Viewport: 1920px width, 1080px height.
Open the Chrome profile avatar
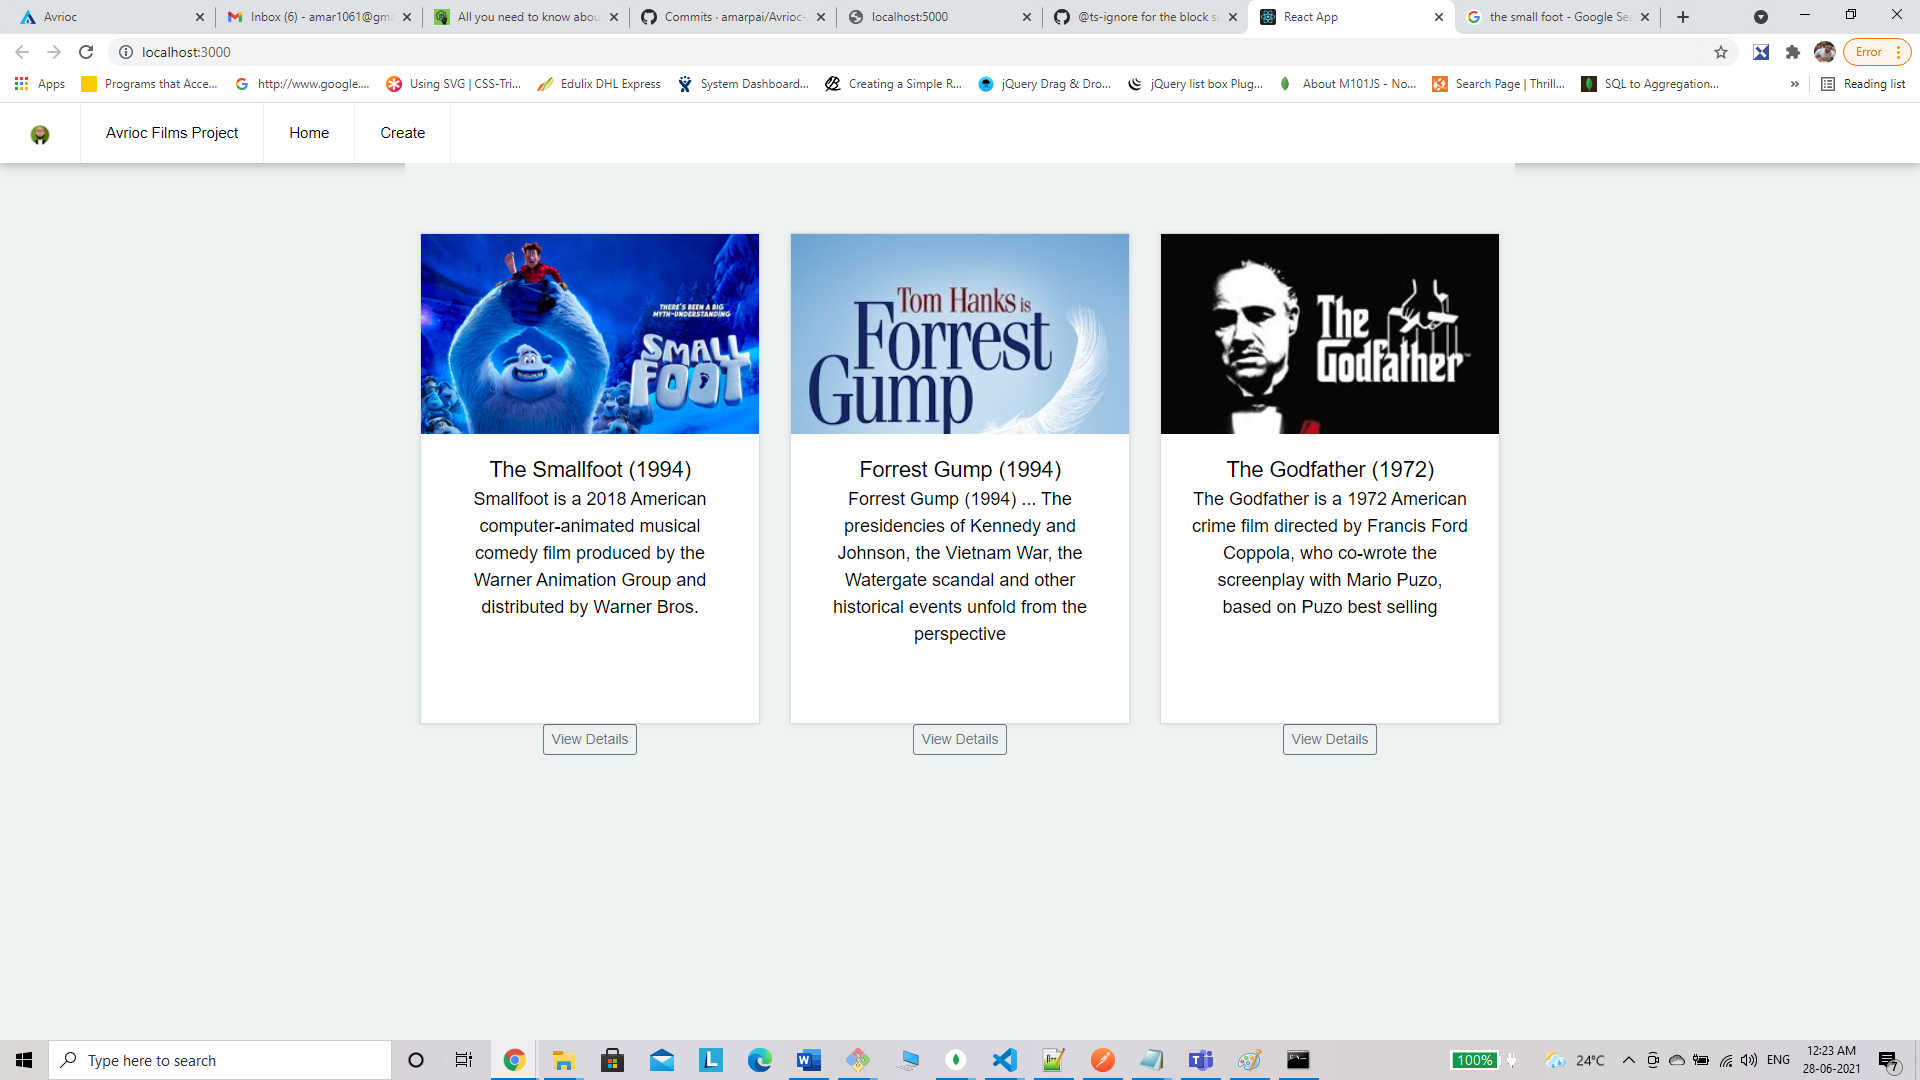coord(1825,52)
